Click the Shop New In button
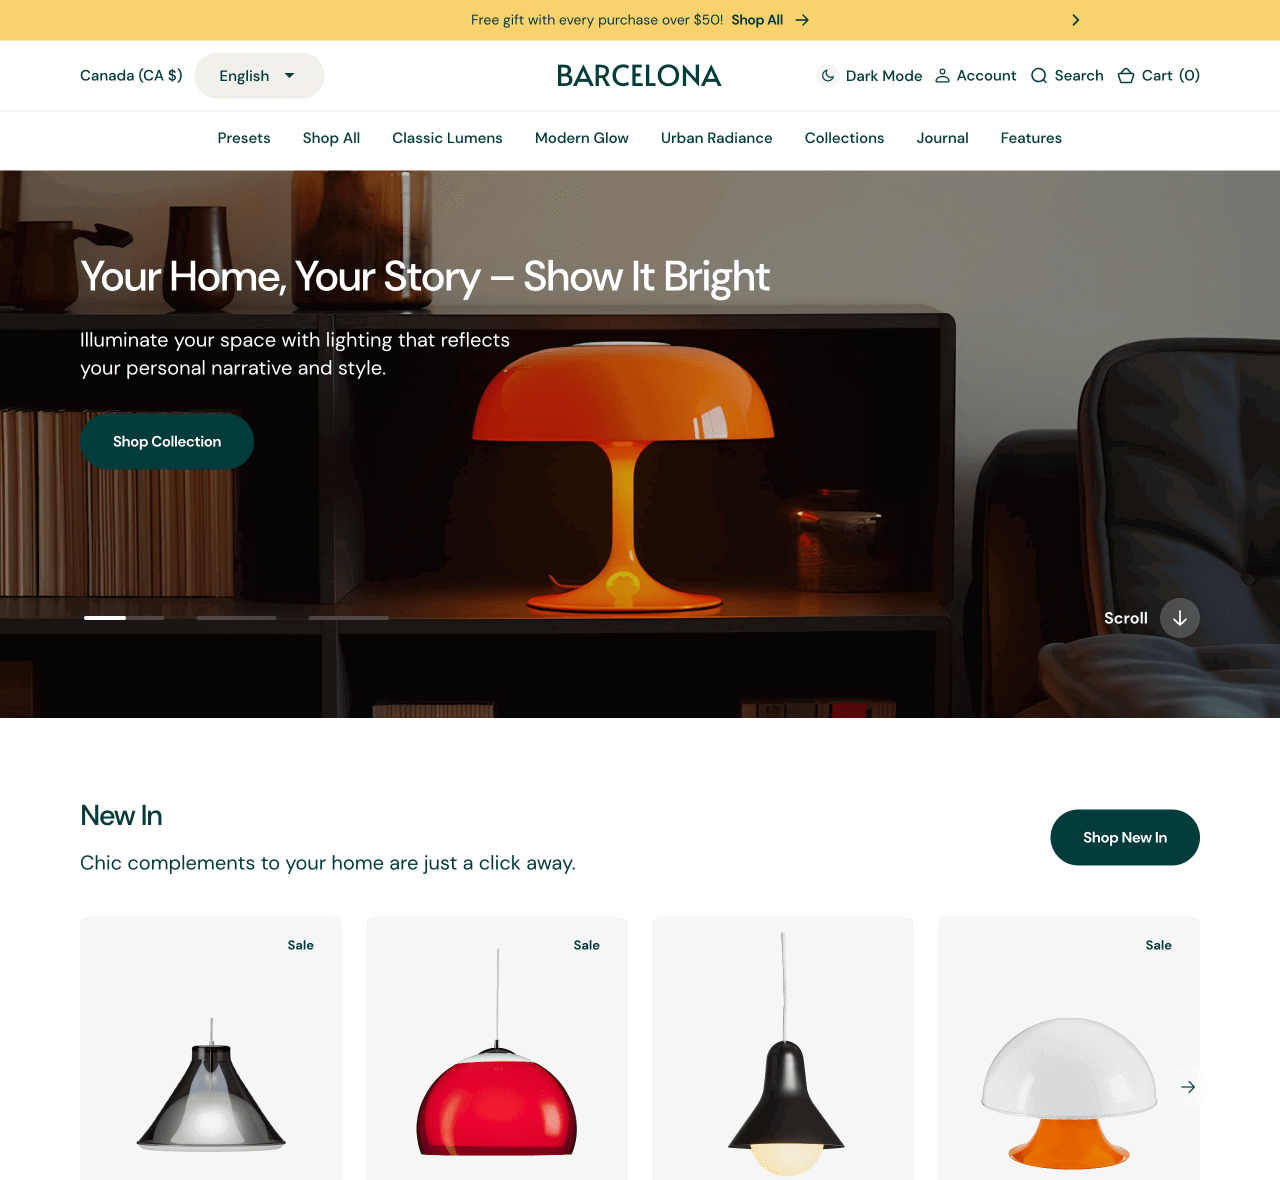1280x1180 pixels. 1125,838
